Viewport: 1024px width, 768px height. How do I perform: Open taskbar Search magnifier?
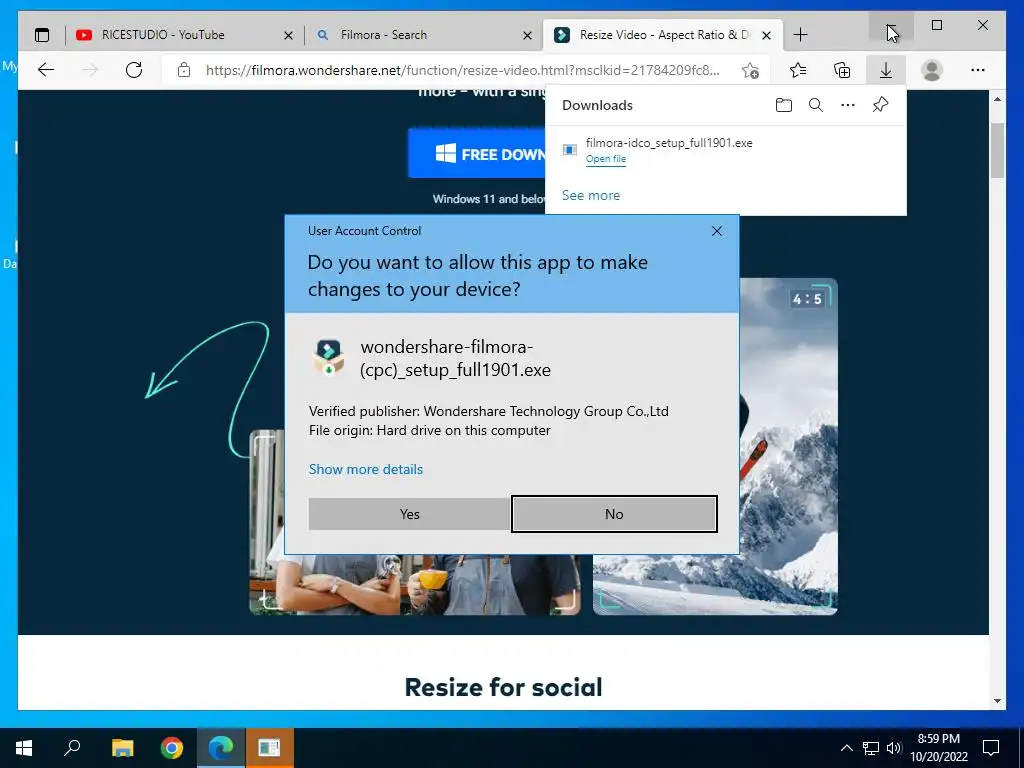(x=72, y=748)
